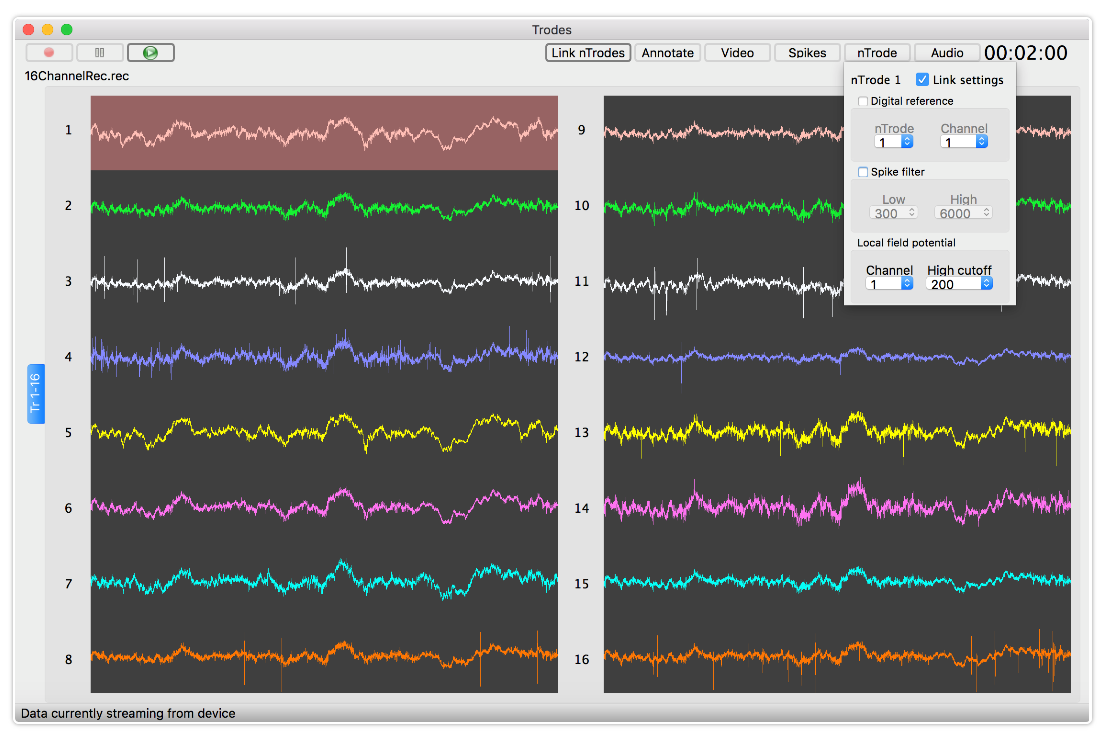Image resolution: width=1103 pixels, height=736 pixels.
Task: Open the LFP Channel dropdown
Action: point(889,284)
